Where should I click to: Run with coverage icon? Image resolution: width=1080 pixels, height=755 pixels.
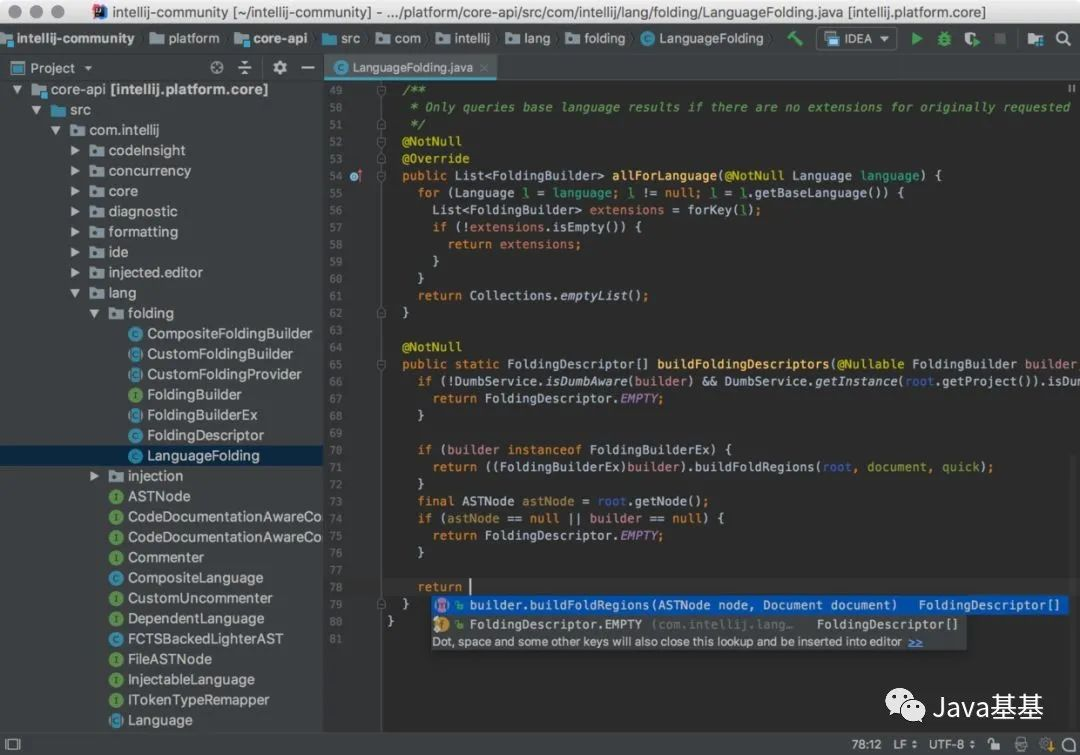[x=971, y=39]
